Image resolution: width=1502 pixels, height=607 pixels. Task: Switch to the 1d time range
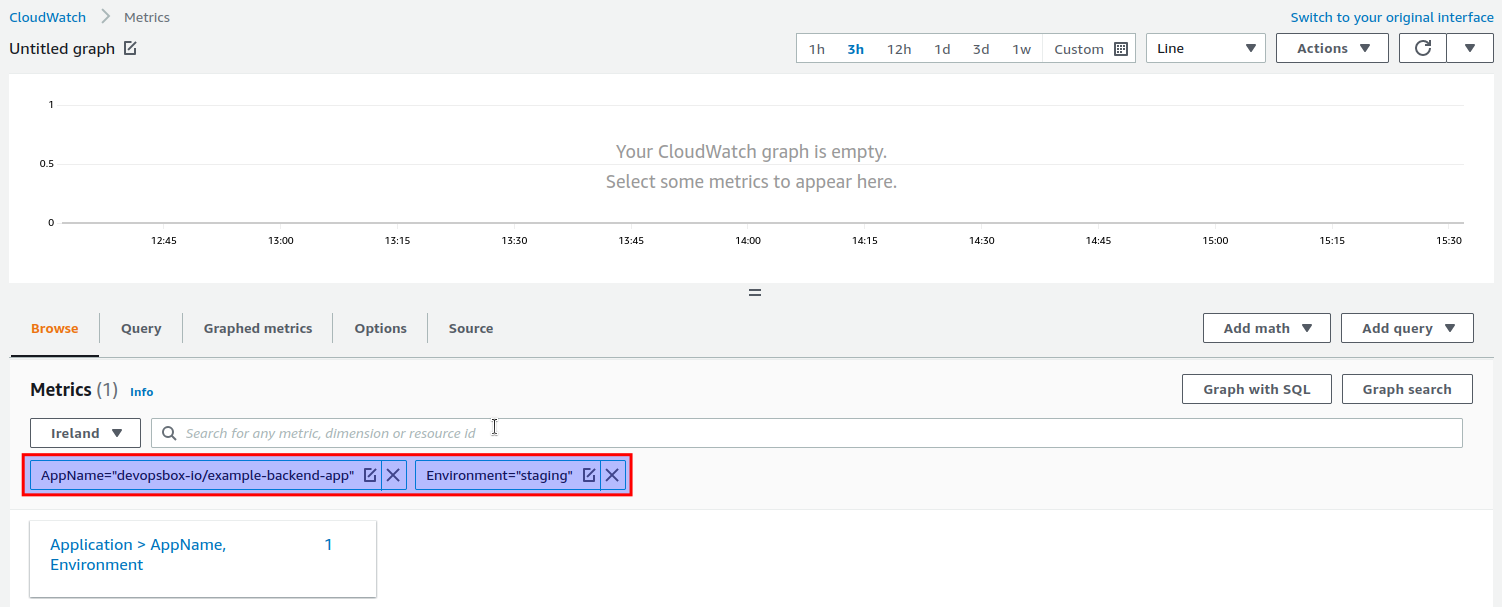[x=942, y=47]
